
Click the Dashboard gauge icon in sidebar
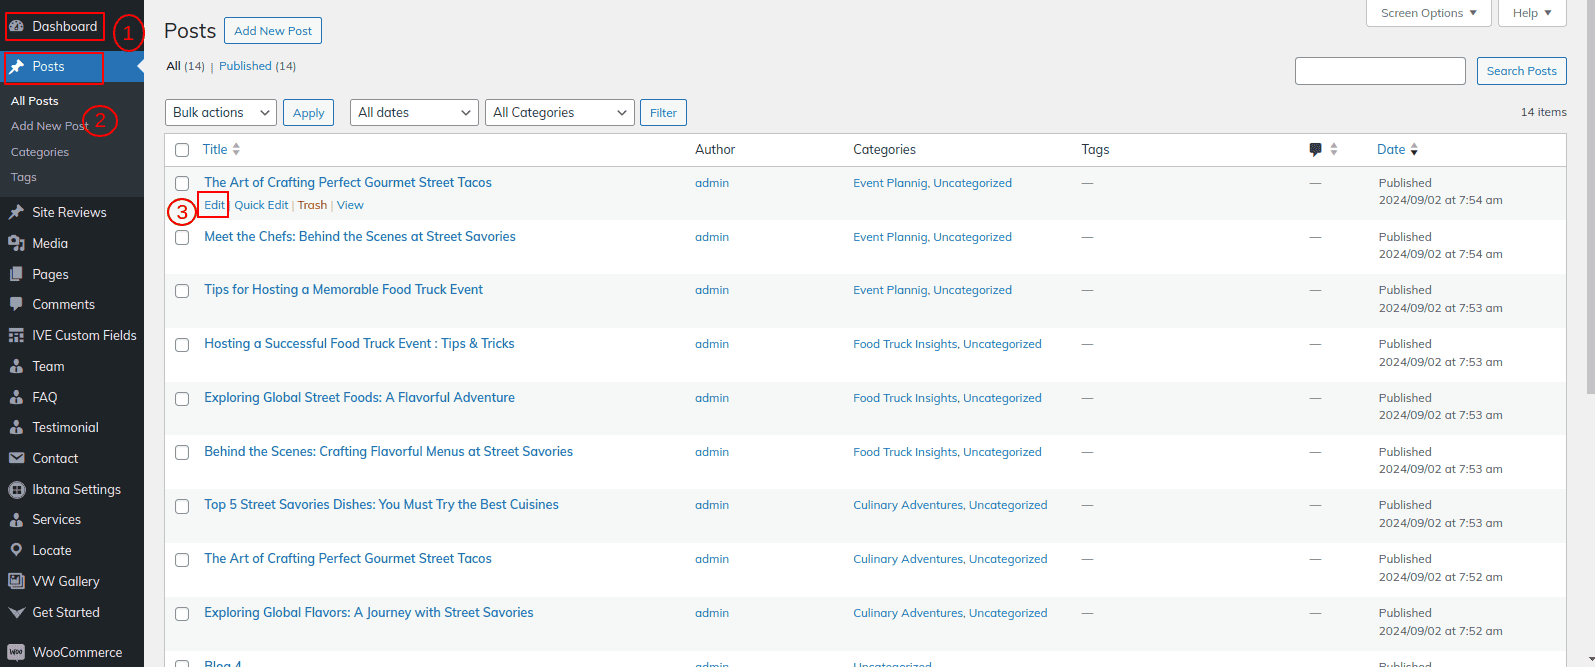[17, 26]
